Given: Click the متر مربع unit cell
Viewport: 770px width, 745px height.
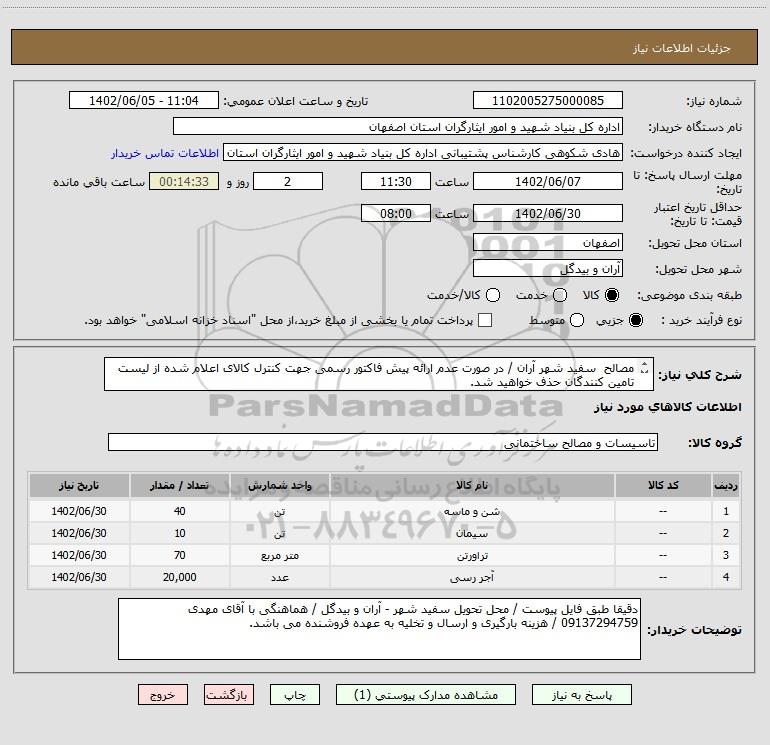Looking at the screenshot, I should point(279,555).
